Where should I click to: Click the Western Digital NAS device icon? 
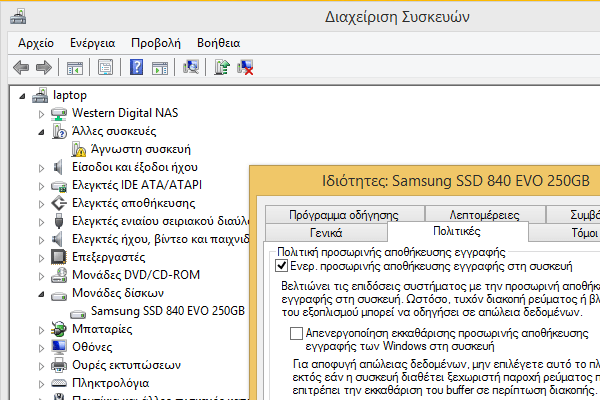(59, 114)
